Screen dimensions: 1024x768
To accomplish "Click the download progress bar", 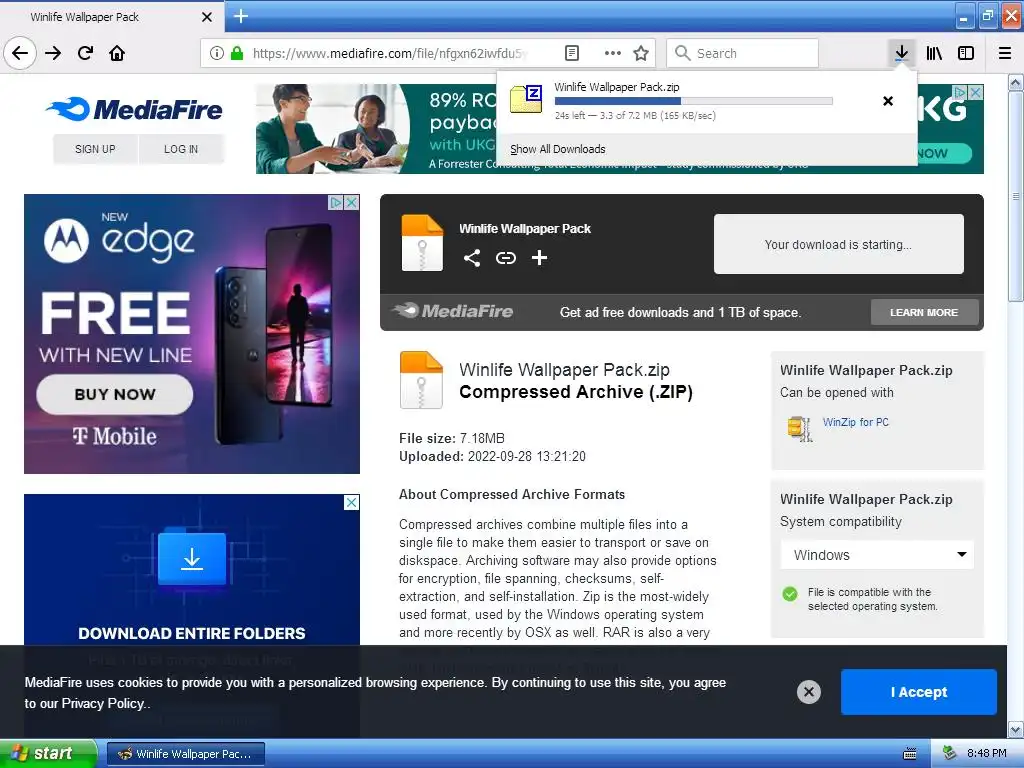I will point(694,101).
